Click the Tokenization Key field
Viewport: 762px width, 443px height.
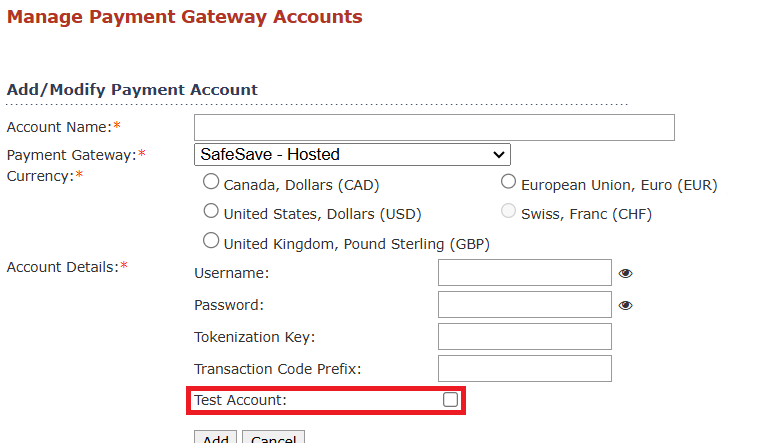pyautogui.click(x=525, y=337)
